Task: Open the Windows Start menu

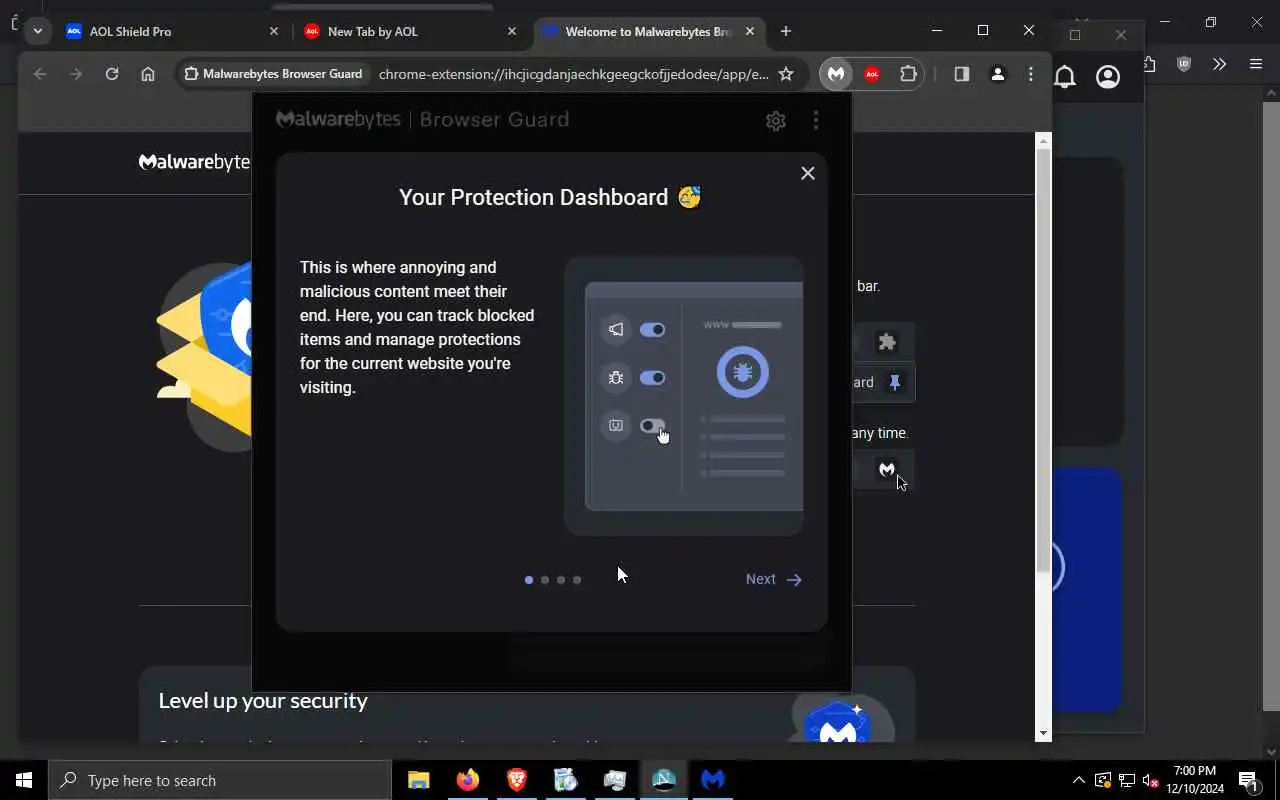Action: (24, 780)
